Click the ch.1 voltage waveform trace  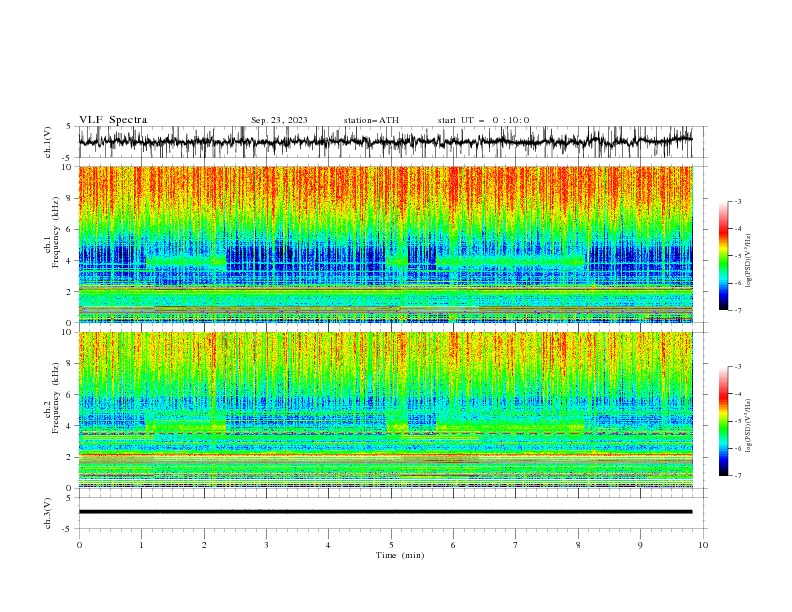click(x=385, y=141)
